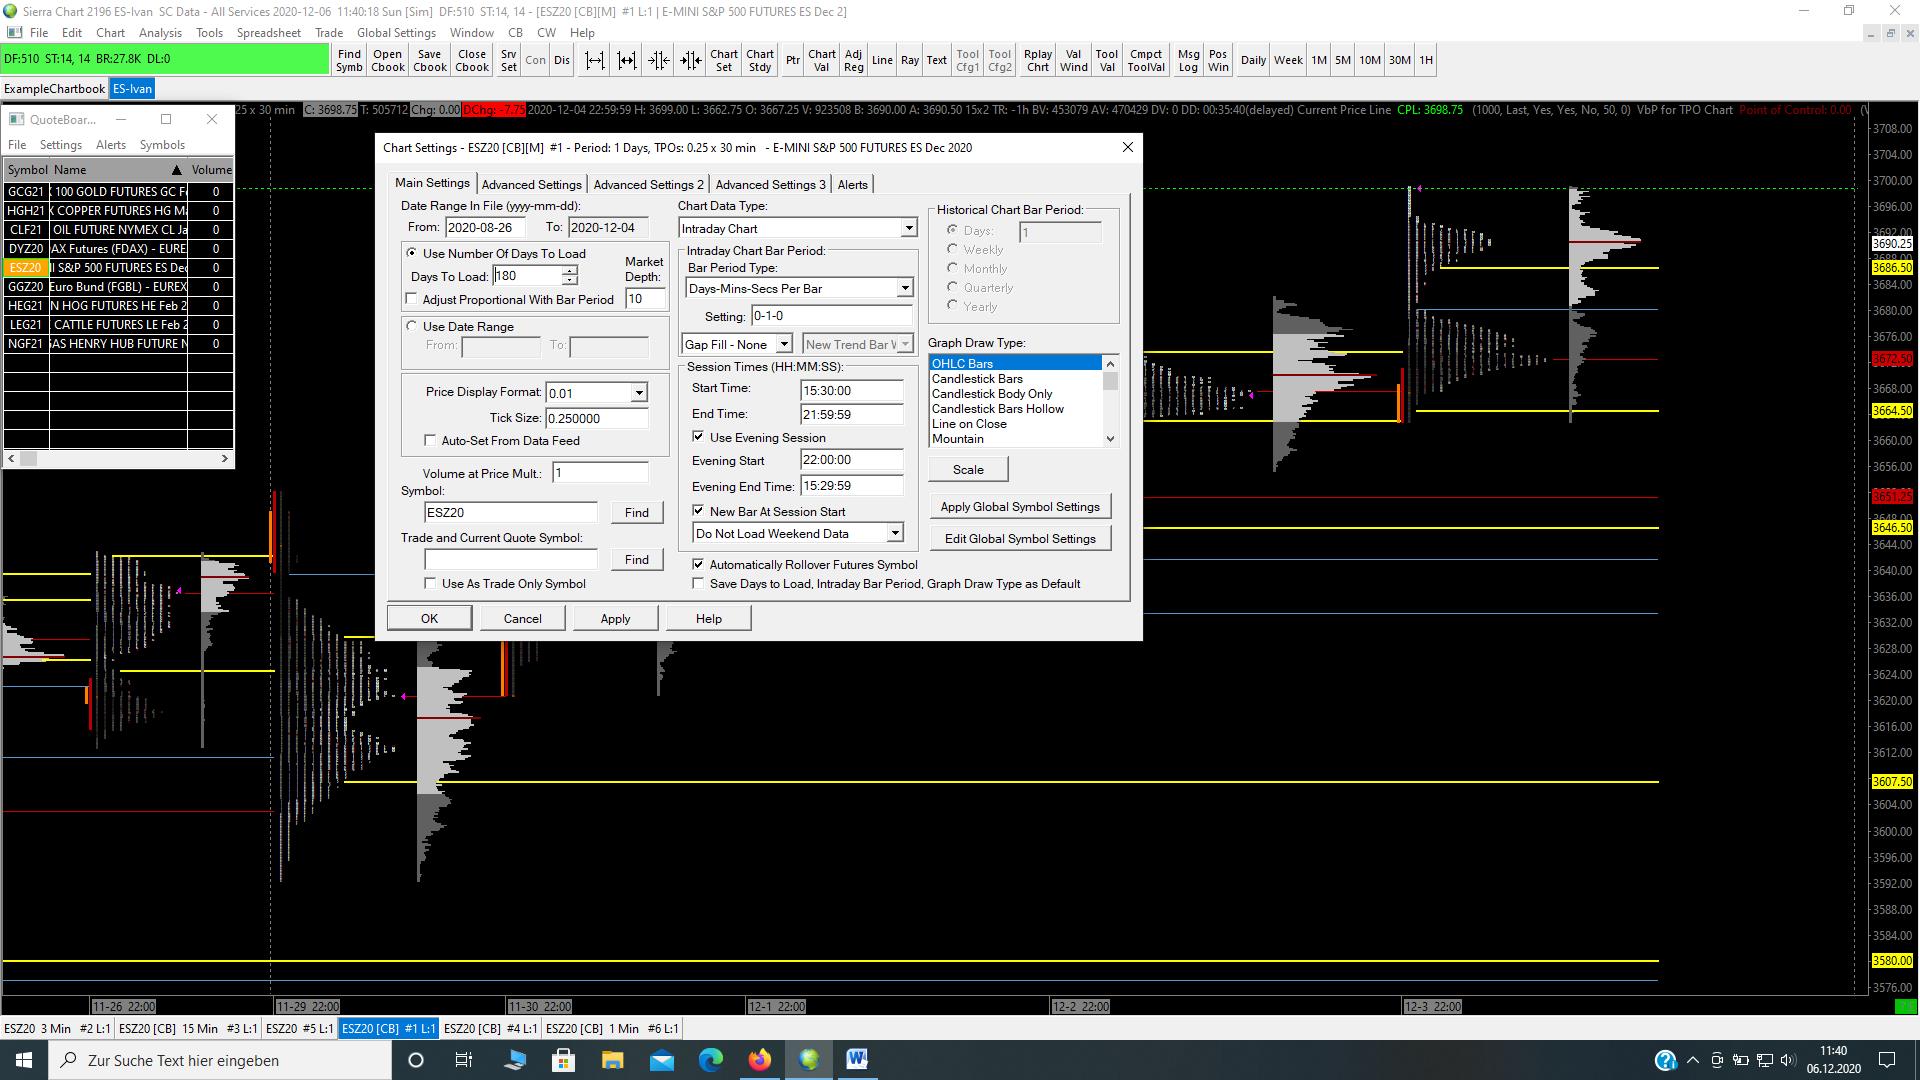Click the Apply Global Symbol Settings button

[1019, 507]
